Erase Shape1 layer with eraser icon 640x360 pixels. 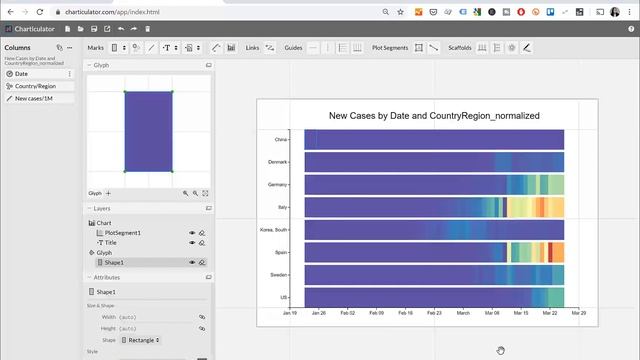pos(202,262)
